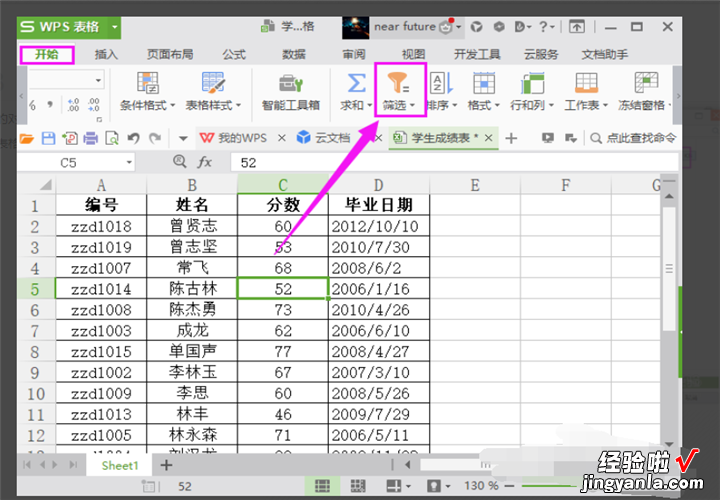
Task: Click the 行和列 rows and columns icon
Action: coord(532,83)
